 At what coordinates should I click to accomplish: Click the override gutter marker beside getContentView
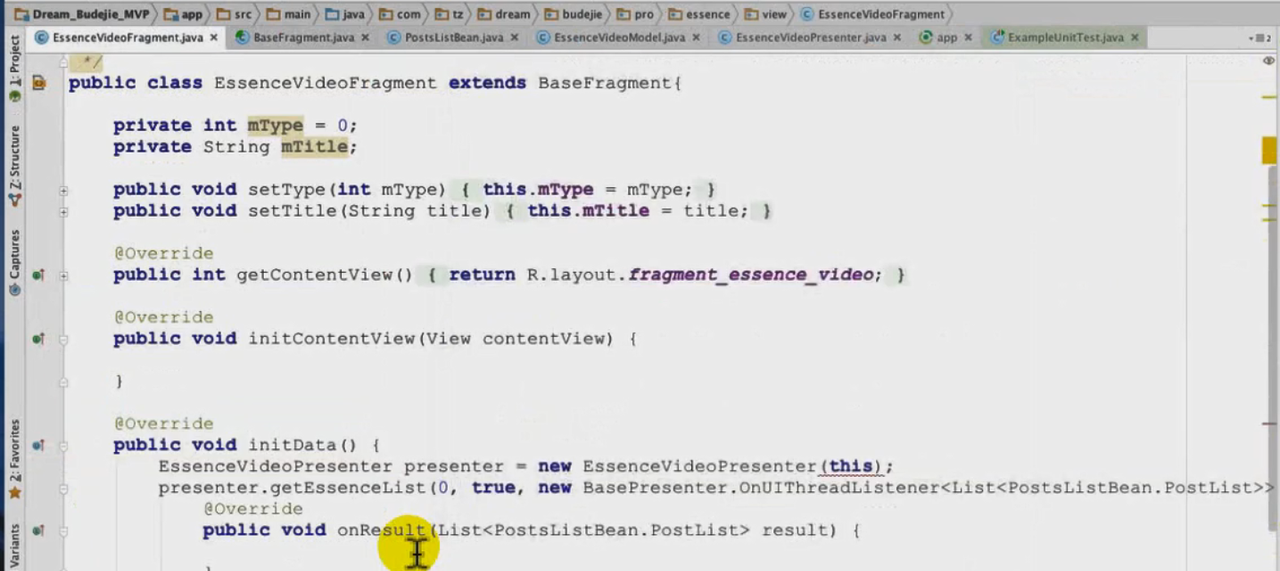pyautogui.click(x=38, y=275)
